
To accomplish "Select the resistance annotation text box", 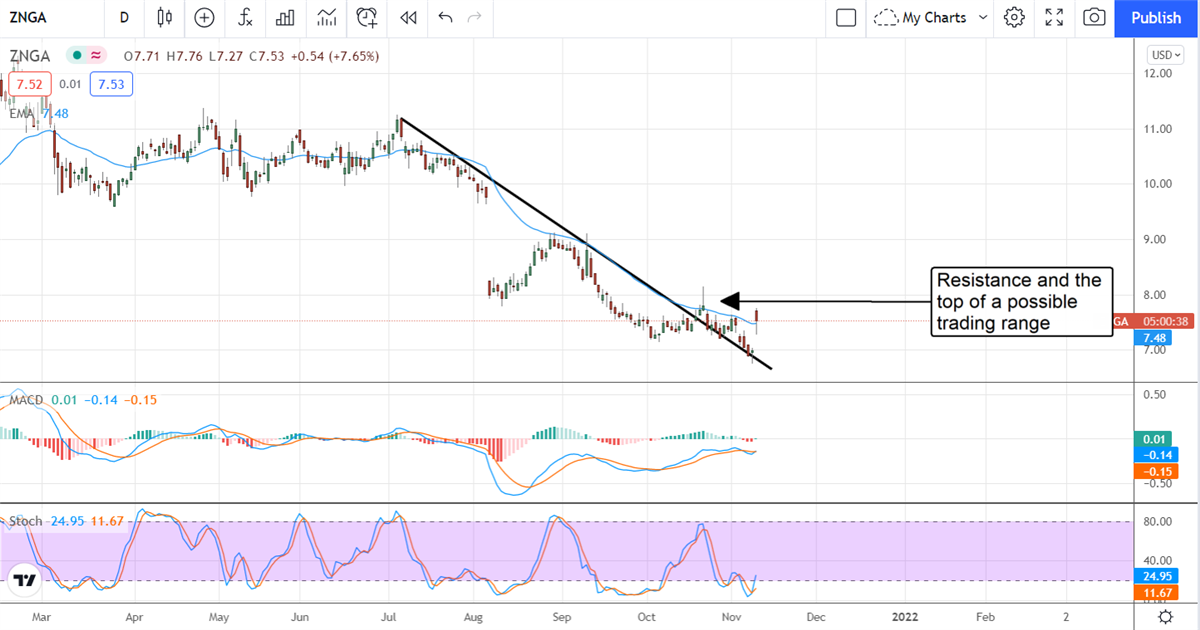I will click(x=1021, y=301).
